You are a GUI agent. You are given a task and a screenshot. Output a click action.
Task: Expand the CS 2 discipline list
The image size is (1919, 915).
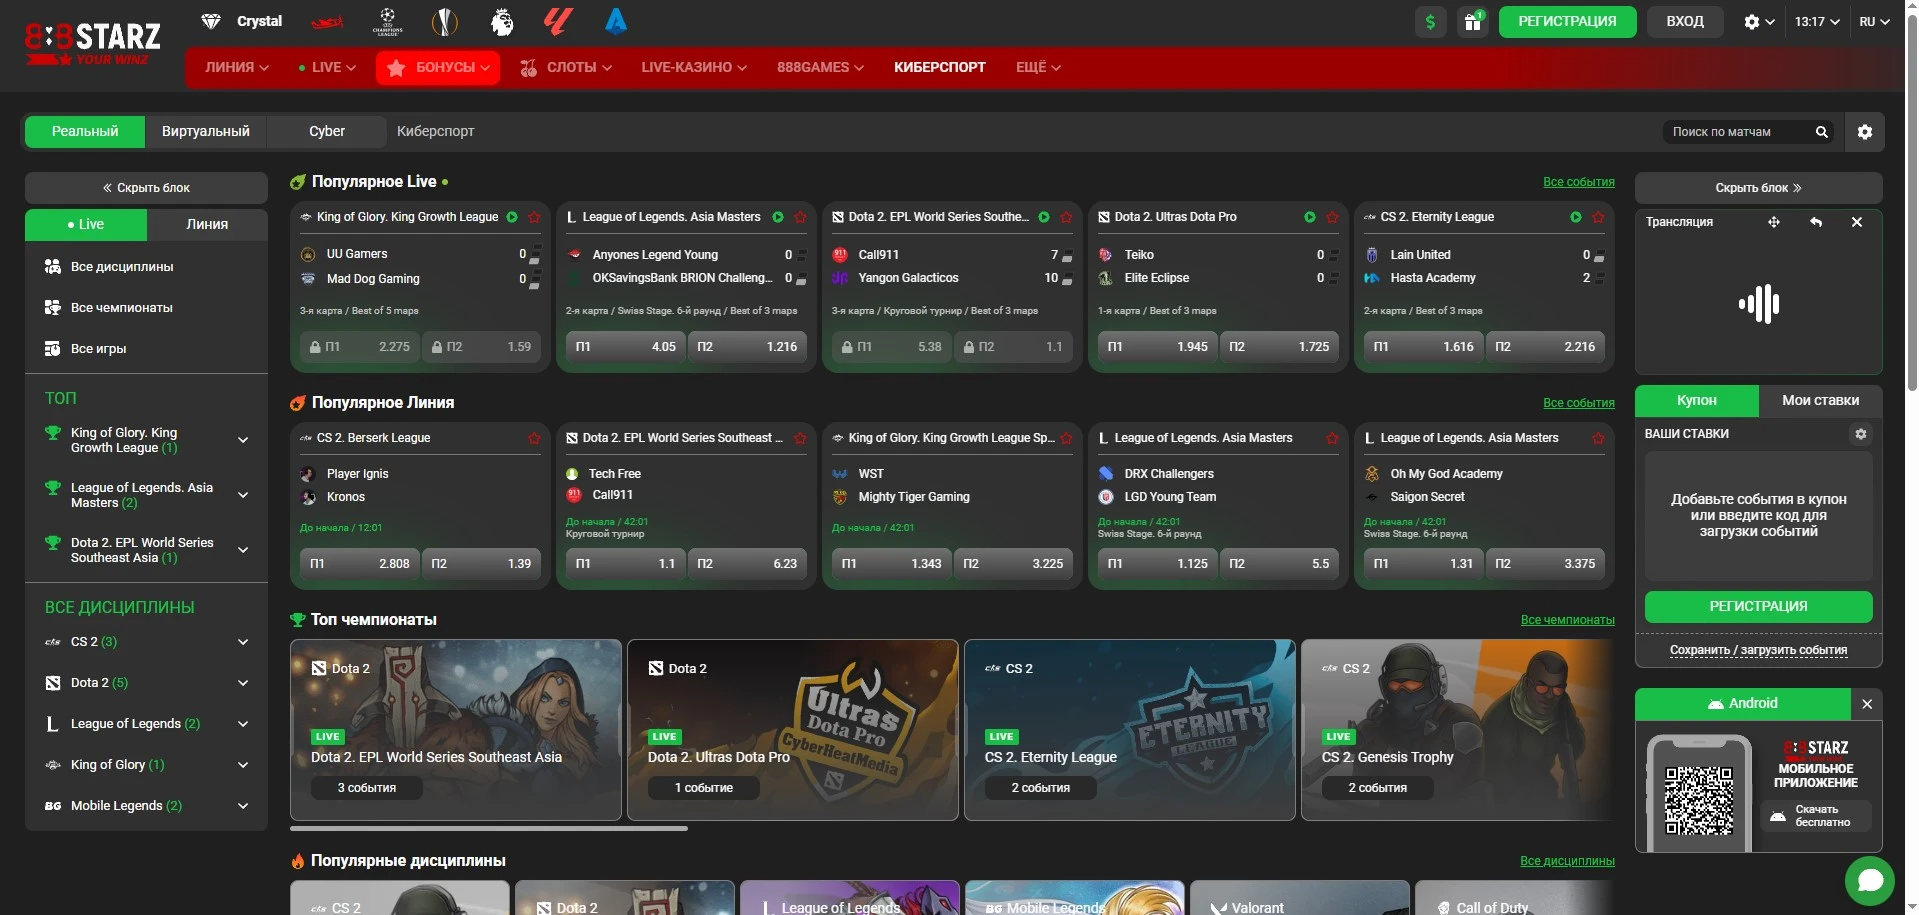pyautogui.click(x=243, y=642)
